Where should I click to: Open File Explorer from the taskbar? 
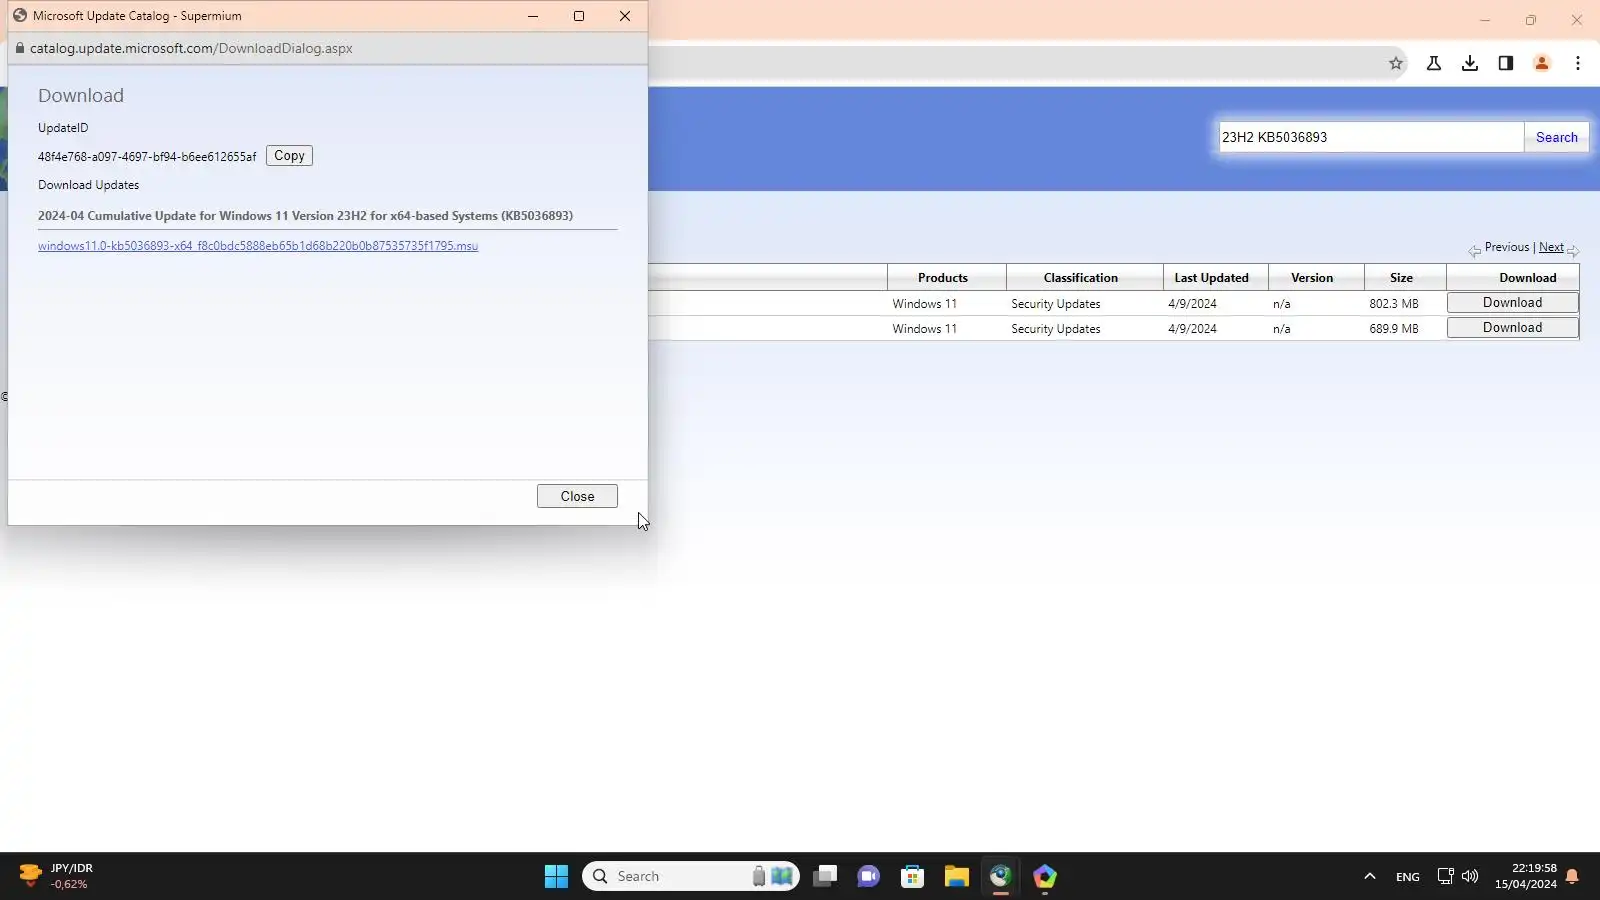pos(956,876)
